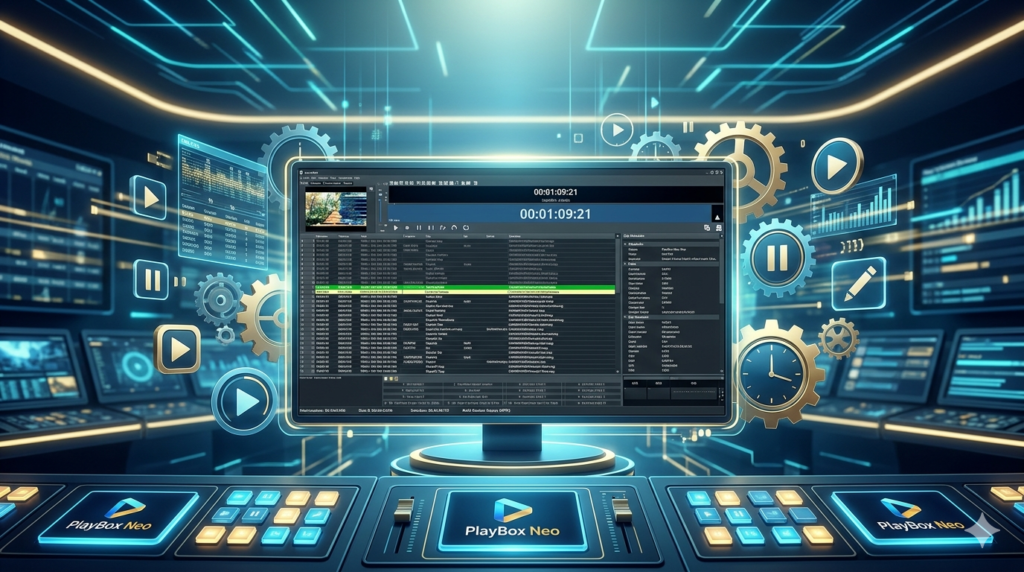
Task: Click the pencil edit icon right of monitor
Action: pos(859,285)
